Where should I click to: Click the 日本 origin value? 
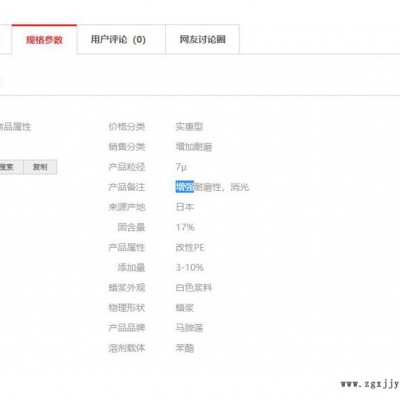coord(185,207)
